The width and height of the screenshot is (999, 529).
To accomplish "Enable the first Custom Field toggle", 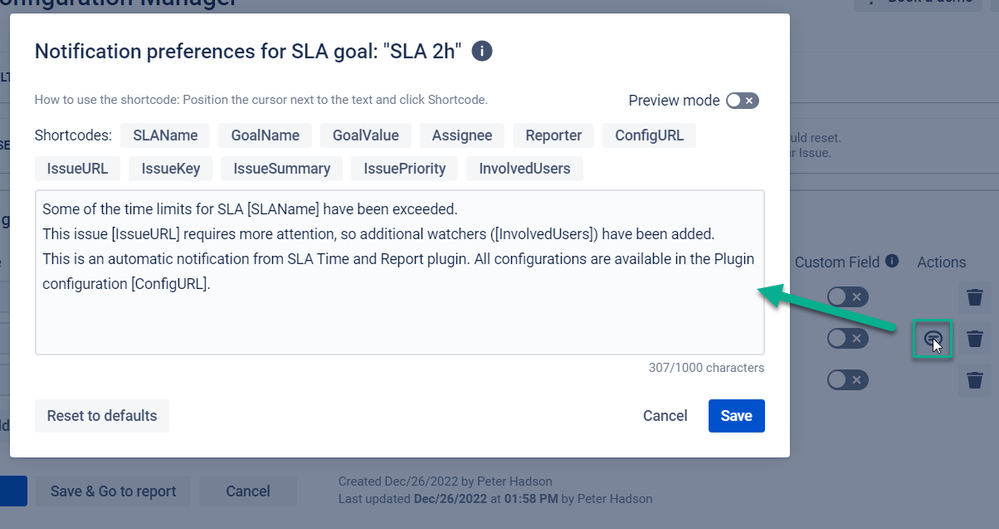I will click(x=847, y=297).
